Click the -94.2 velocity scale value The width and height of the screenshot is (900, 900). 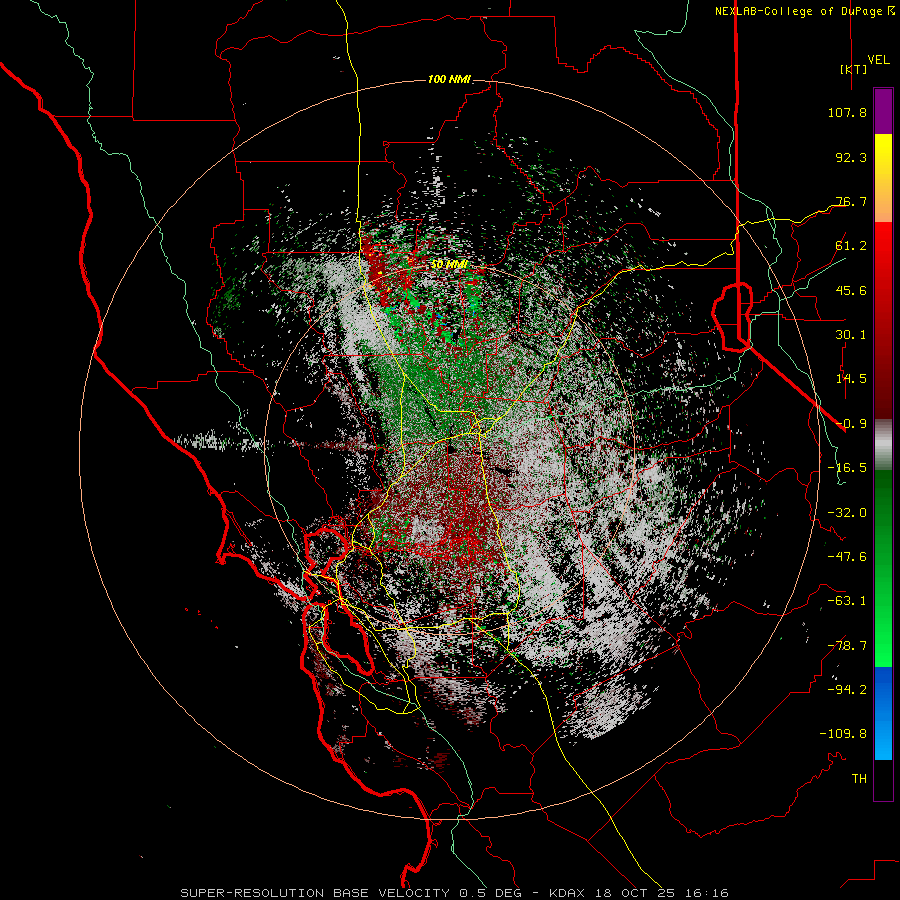pos(847,690)
